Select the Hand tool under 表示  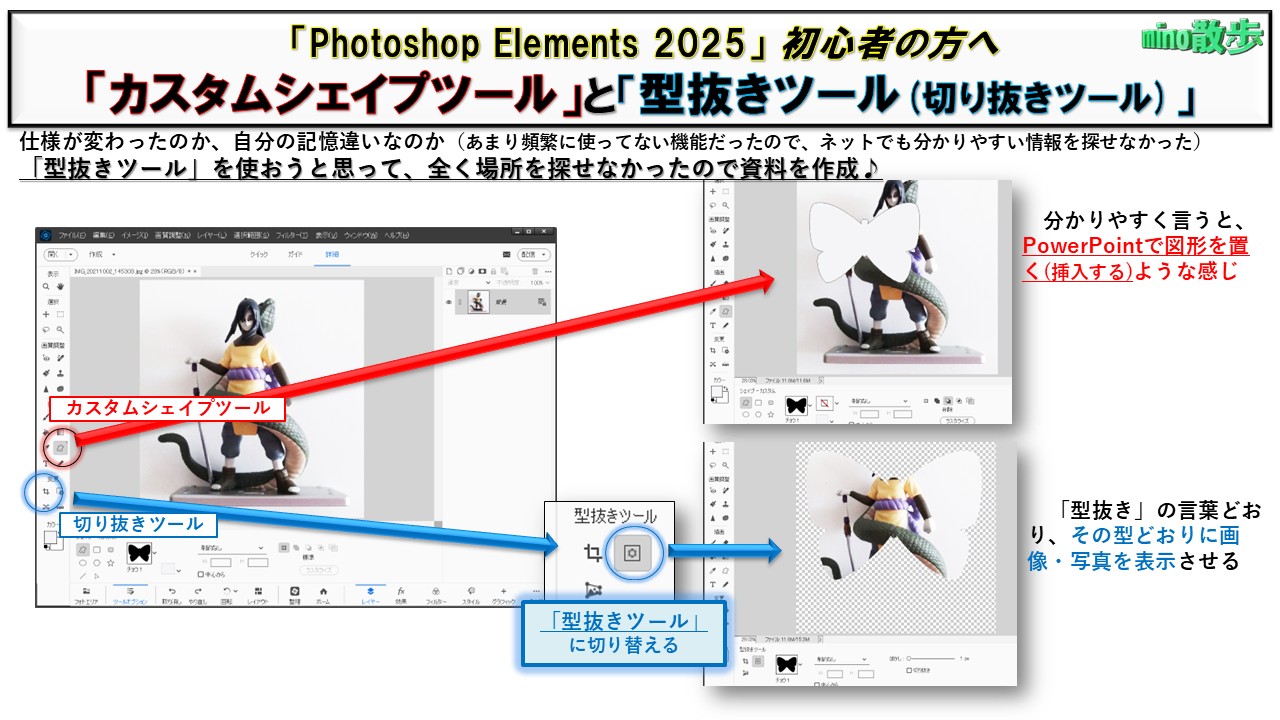tap(60, 286)
